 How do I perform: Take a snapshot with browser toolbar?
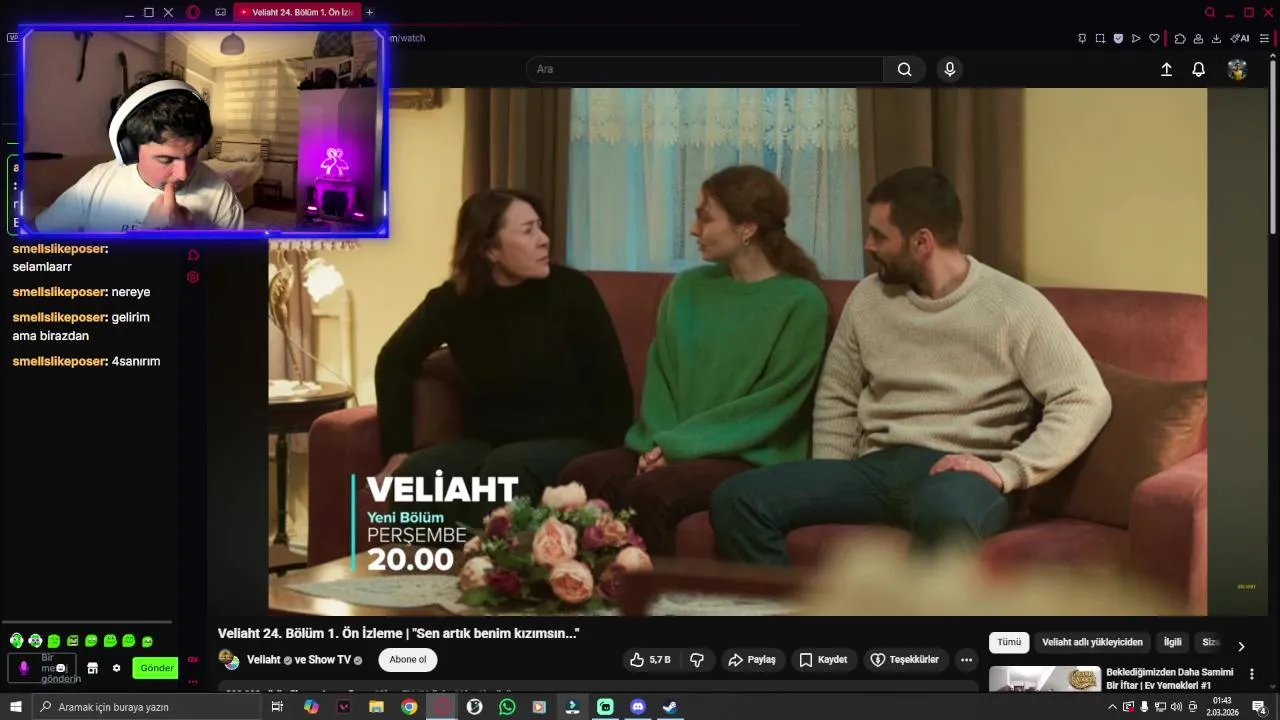(1100, 38)
